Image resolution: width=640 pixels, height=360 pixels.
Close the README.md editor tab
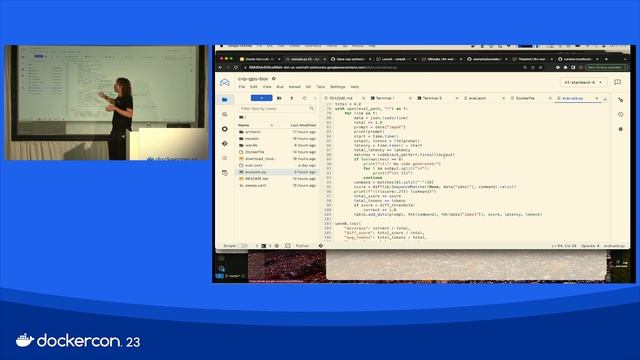(363, 98)
